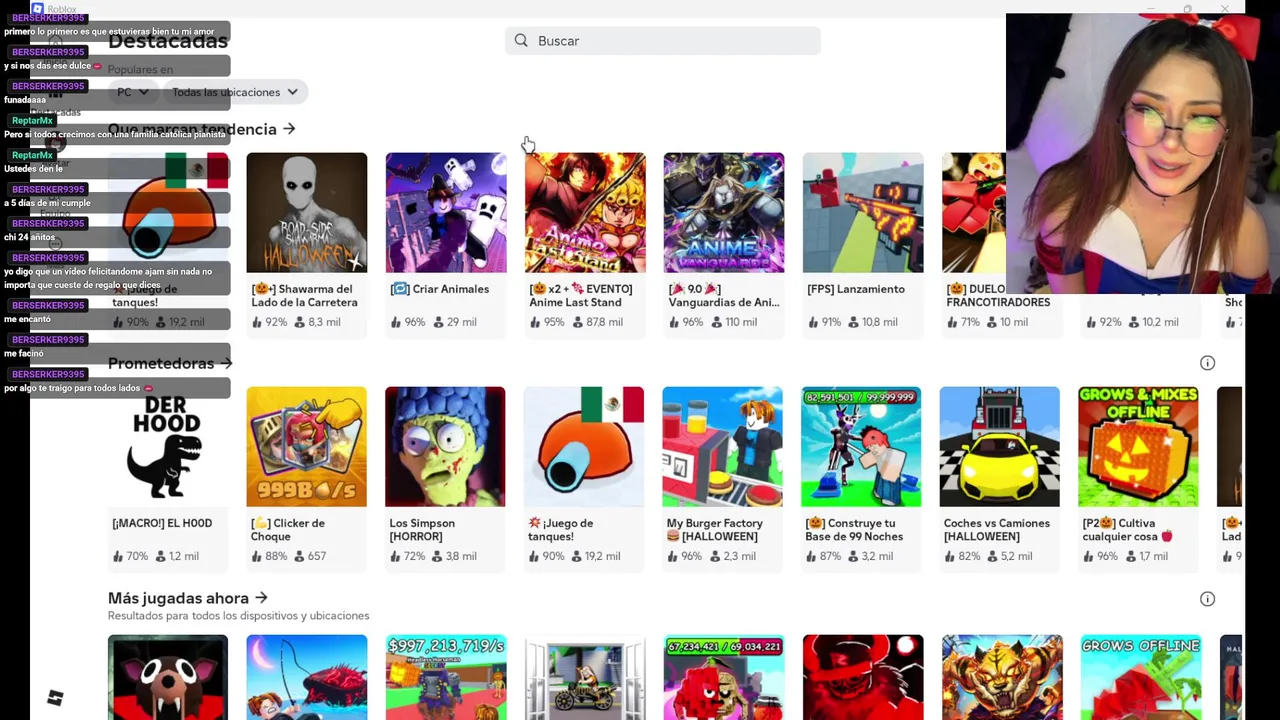Click the players icon showing 657
The image size is (1280, 720).
[298, 556]
